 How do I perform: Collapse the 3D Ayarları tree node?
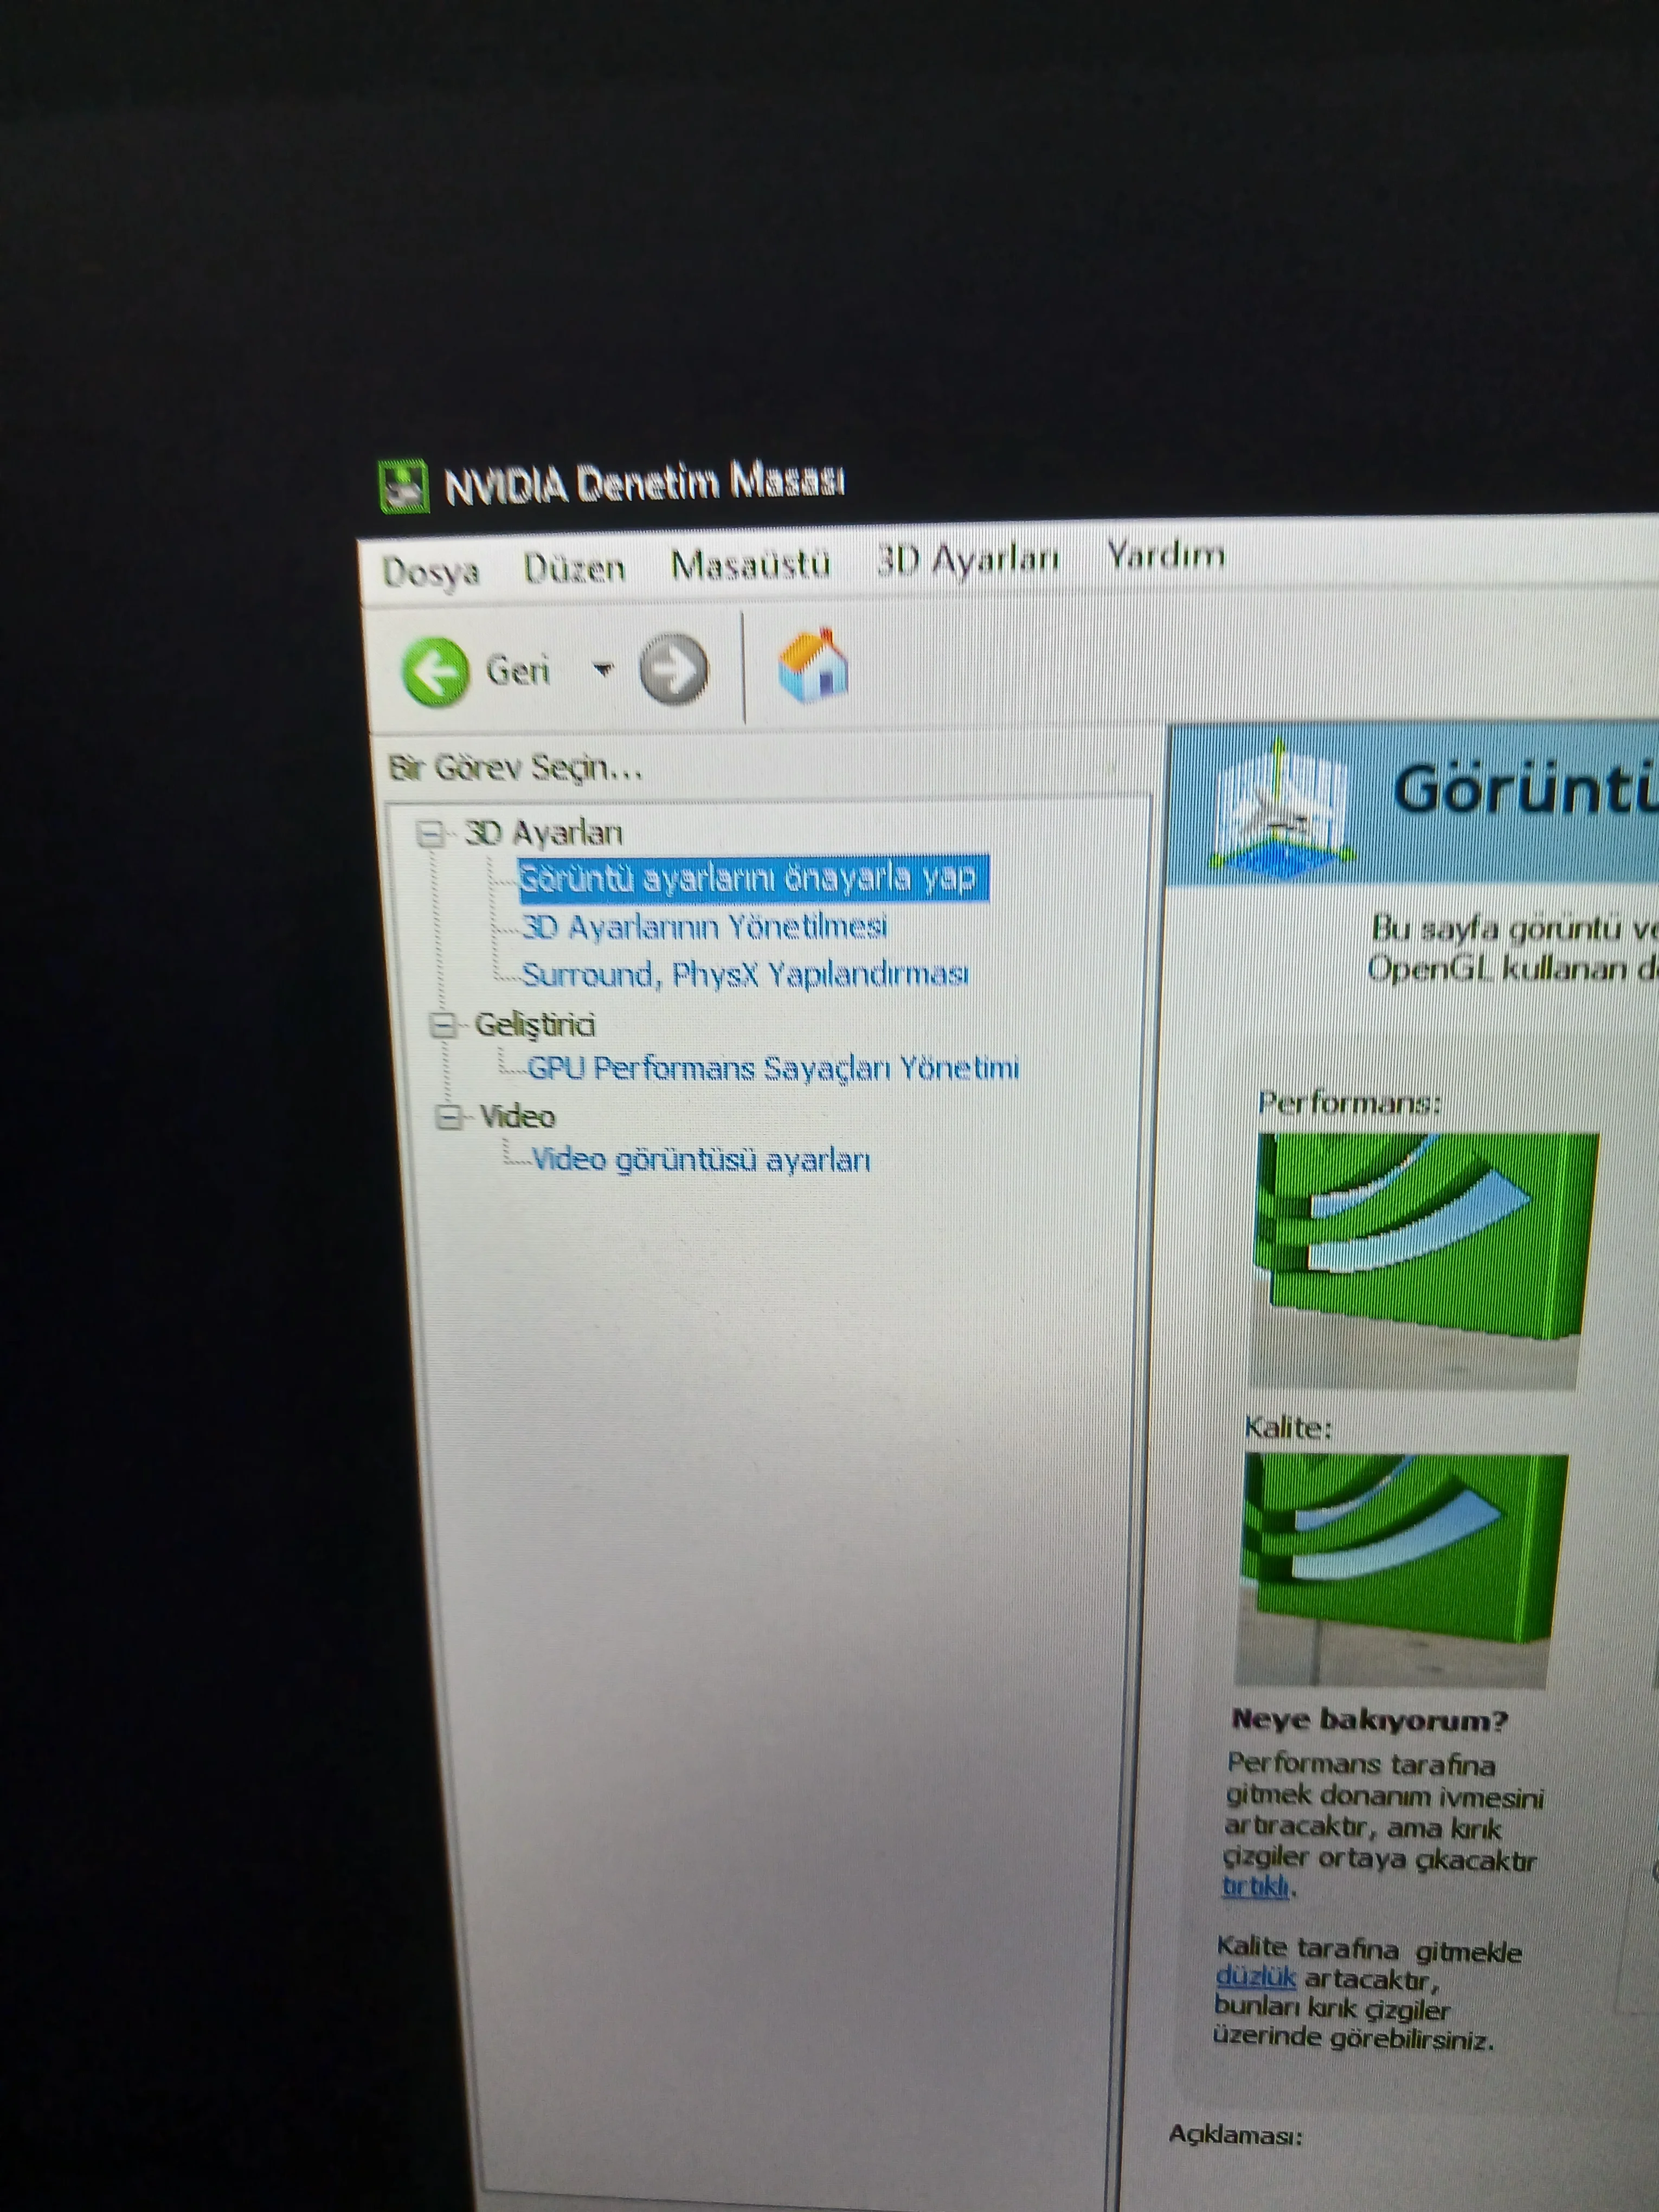431,833
